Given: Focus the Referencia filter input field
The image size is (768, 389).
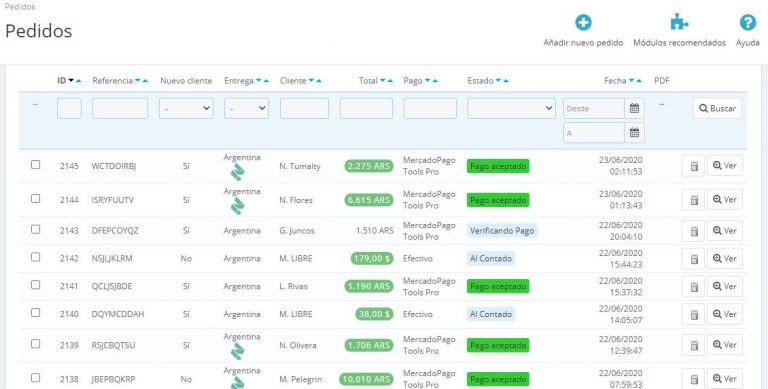Looking at the screenshot, I should tap(120, 108).
